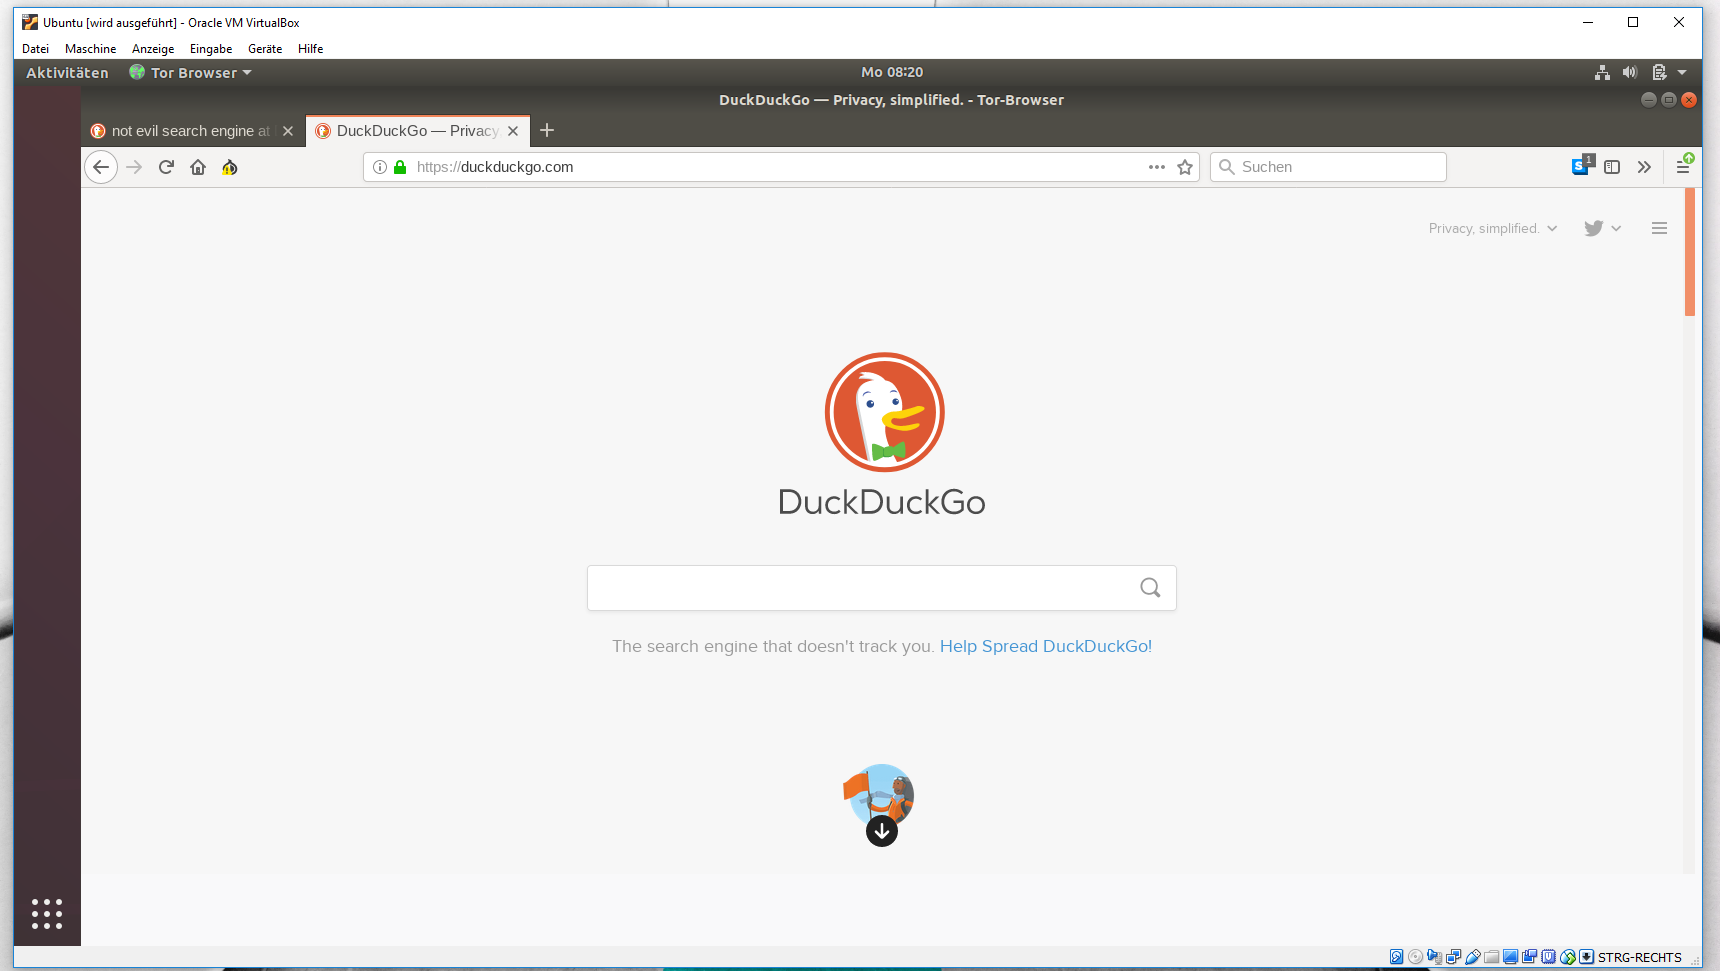Click the shared folders icon in VirtualBox status bar

point(1491,957)
